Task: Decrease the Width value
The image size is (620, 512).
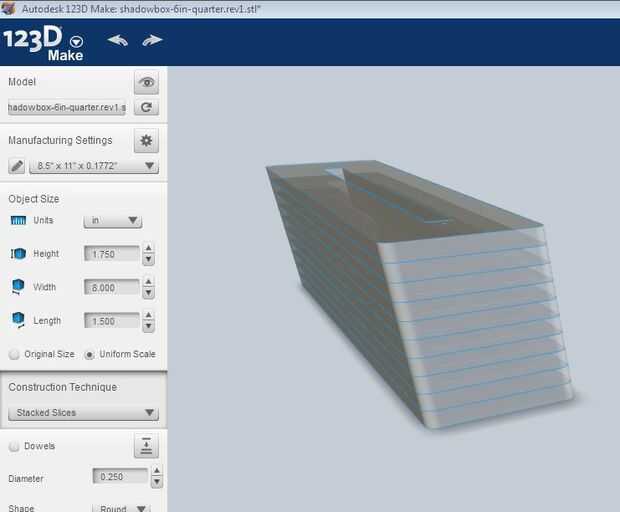Action: (x=149, y=293)
